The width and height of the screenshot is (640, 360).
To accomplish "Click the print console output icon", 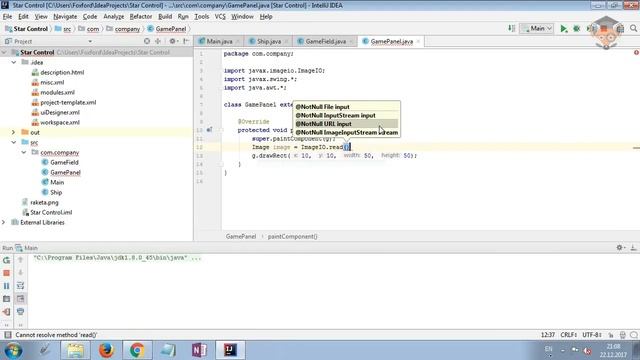I will pos(20,312).
